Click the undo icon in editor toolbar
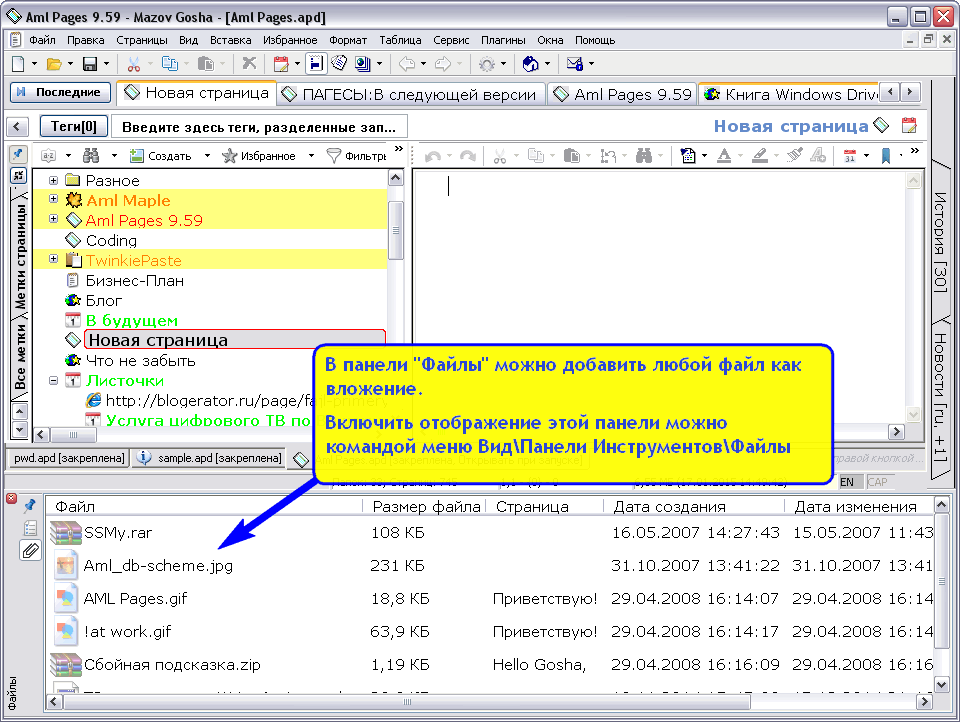Screen dimensions: 960x722 click(433, 156)
